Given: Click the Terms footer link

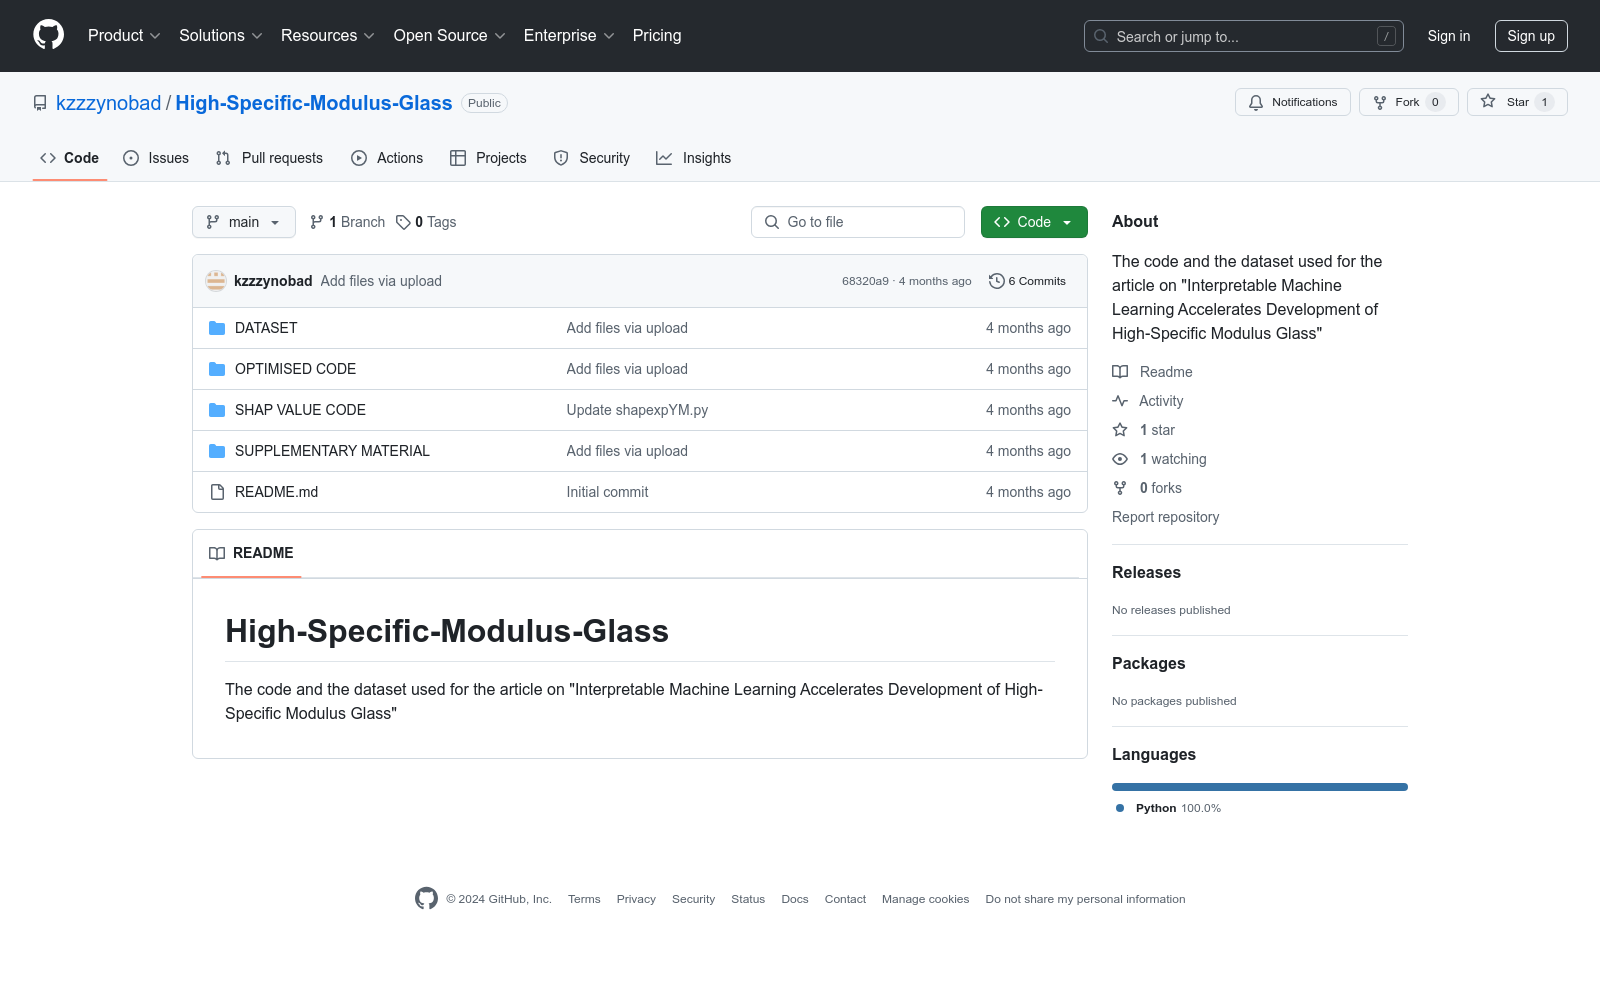Looking at the screenshot, I should 584,899.
